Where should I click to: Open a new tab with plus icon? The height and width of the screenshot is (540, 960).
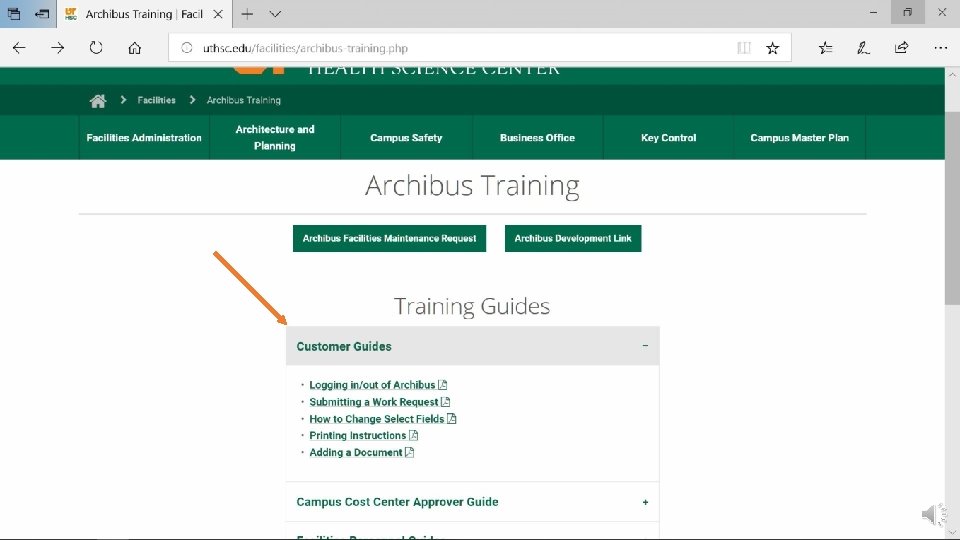(x=247, y=13)
